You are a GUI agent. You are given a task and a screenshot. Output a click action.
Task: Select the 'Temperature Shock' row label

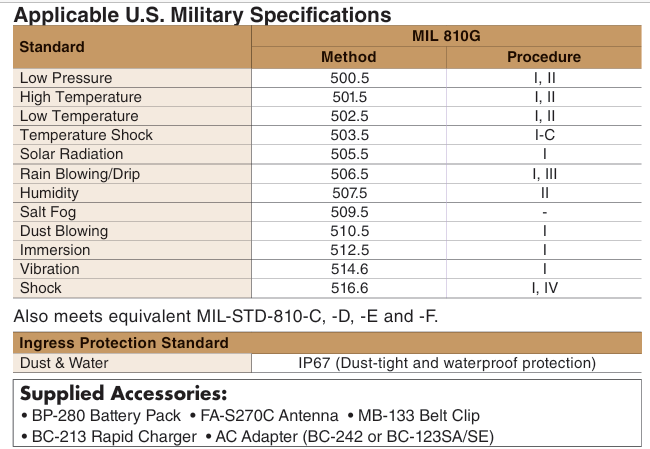point(86,135)
